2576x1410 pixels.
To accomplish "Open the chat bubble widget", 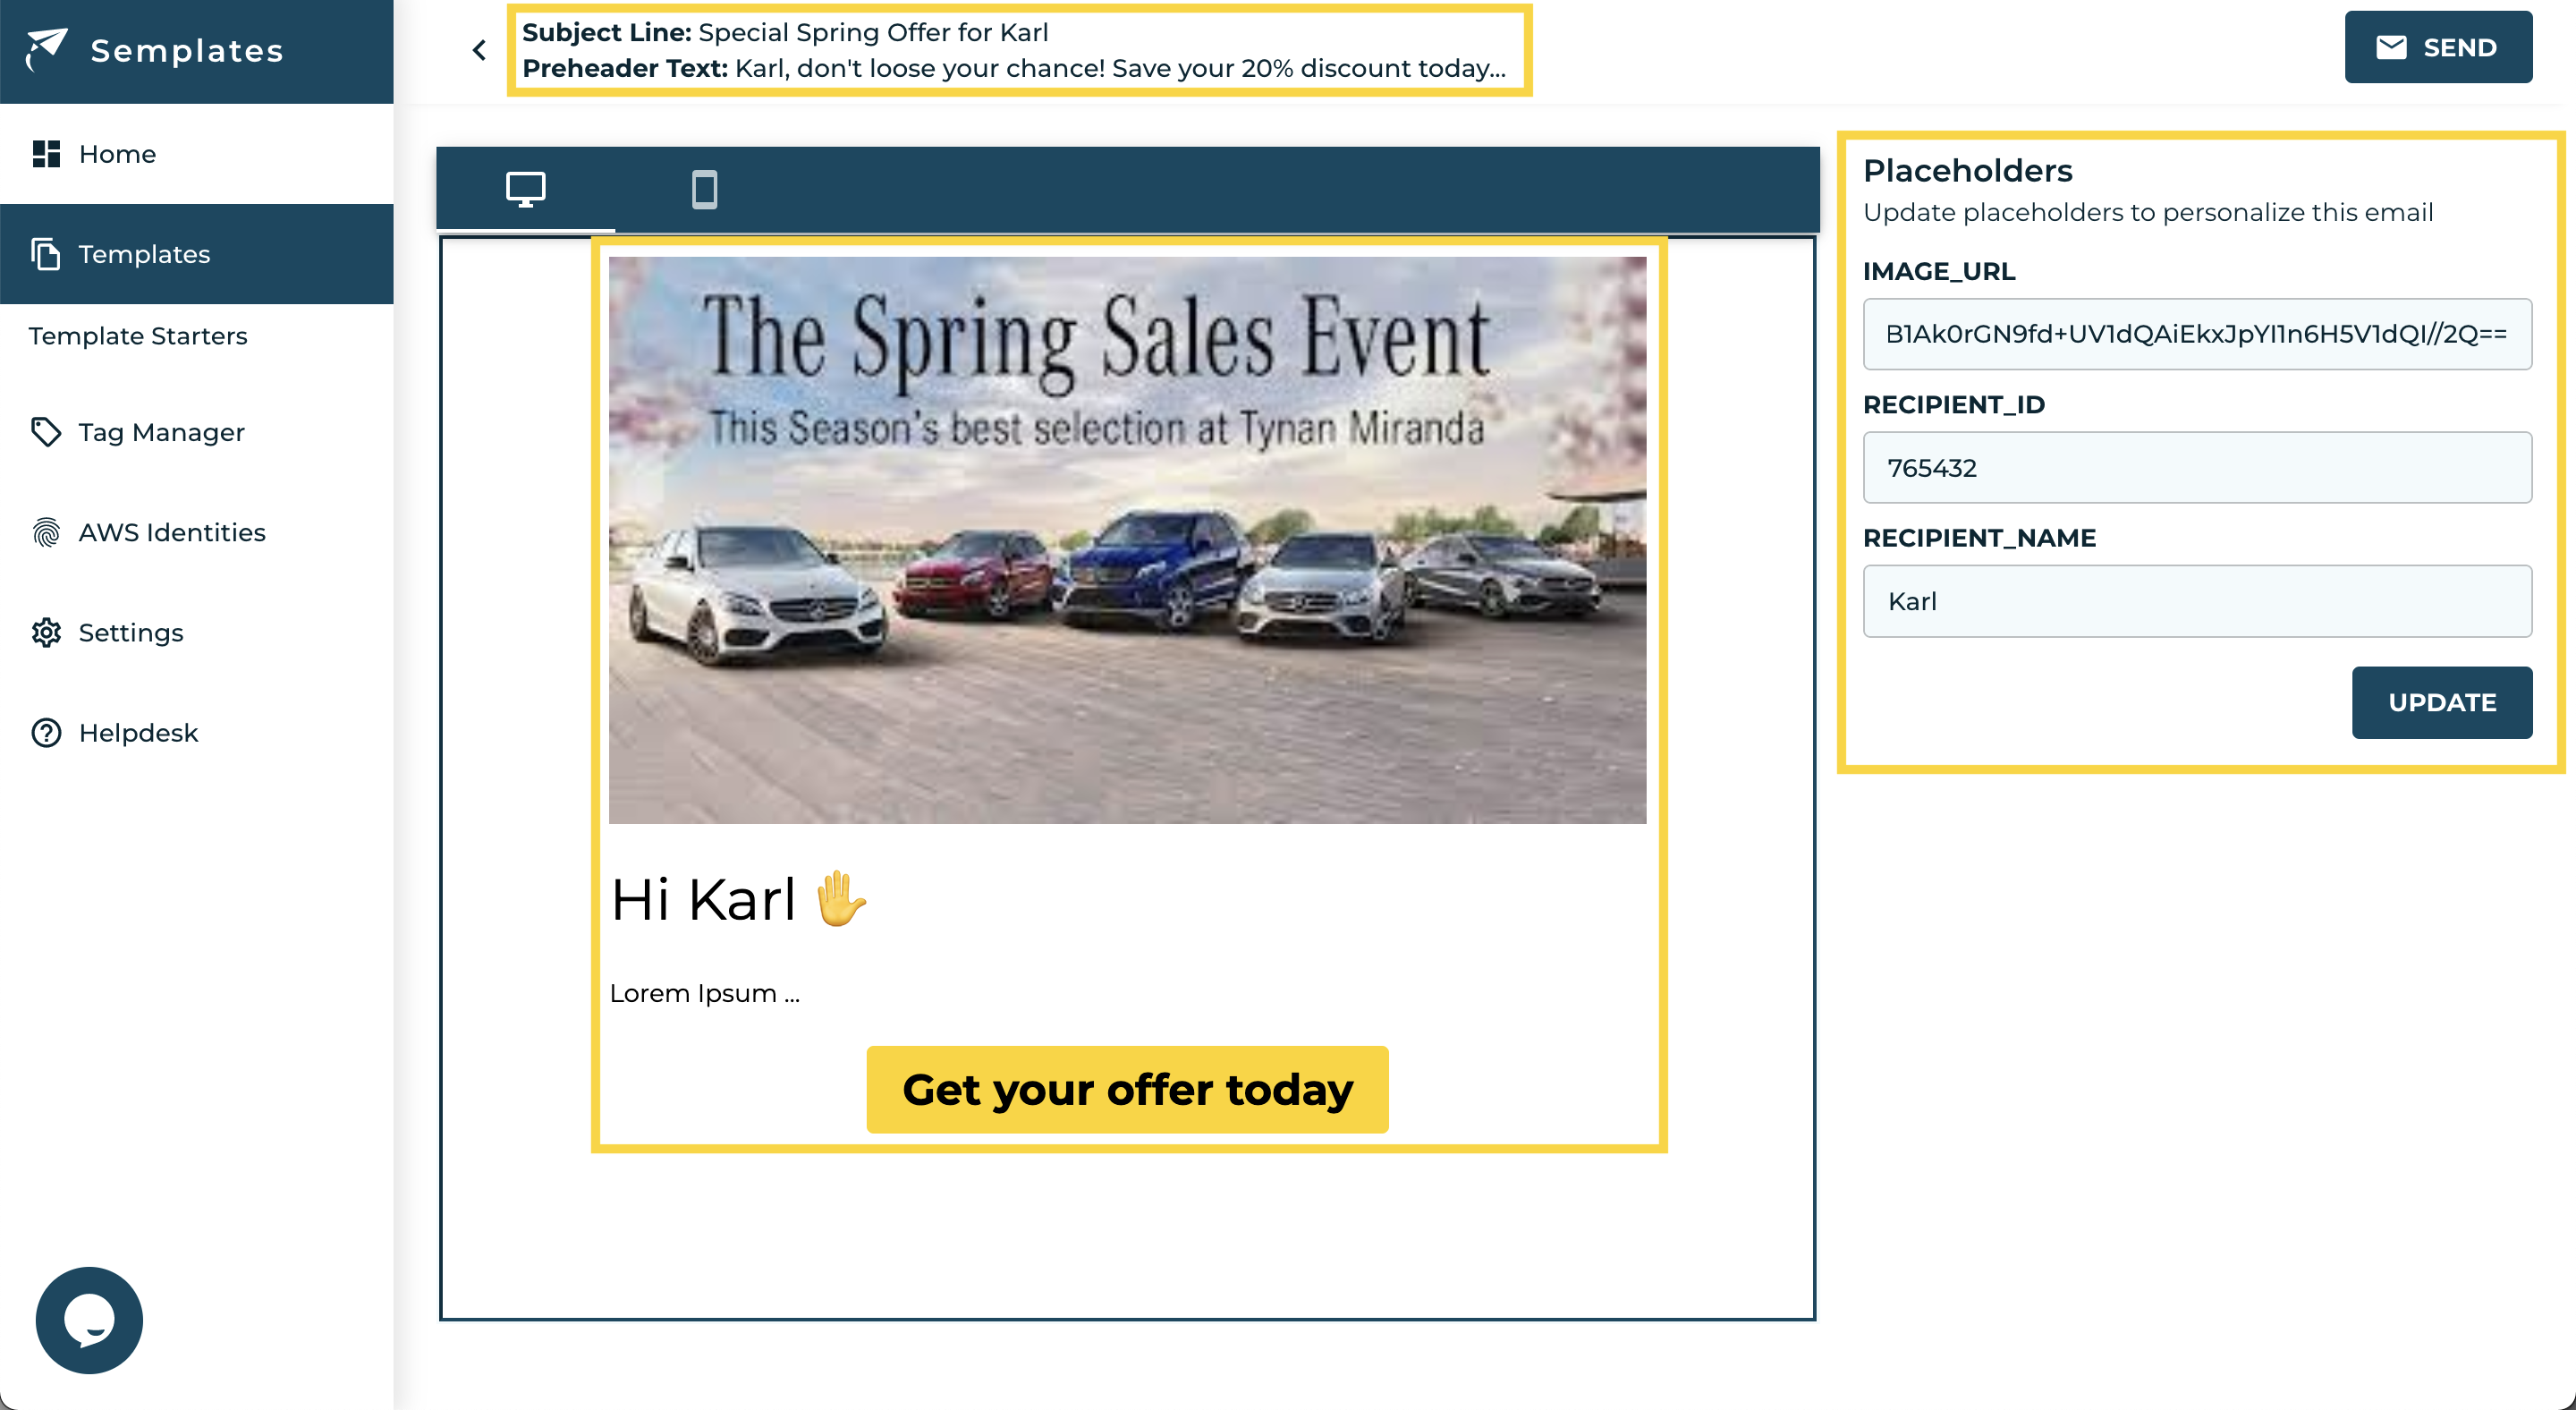I will point(89,1320).
